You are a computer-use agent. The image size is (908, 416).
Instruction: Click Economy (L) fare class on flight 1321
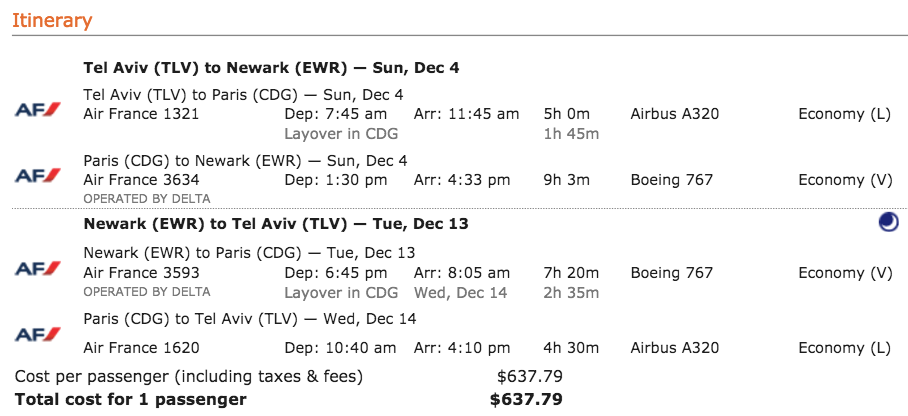click(x=845, y=114)
